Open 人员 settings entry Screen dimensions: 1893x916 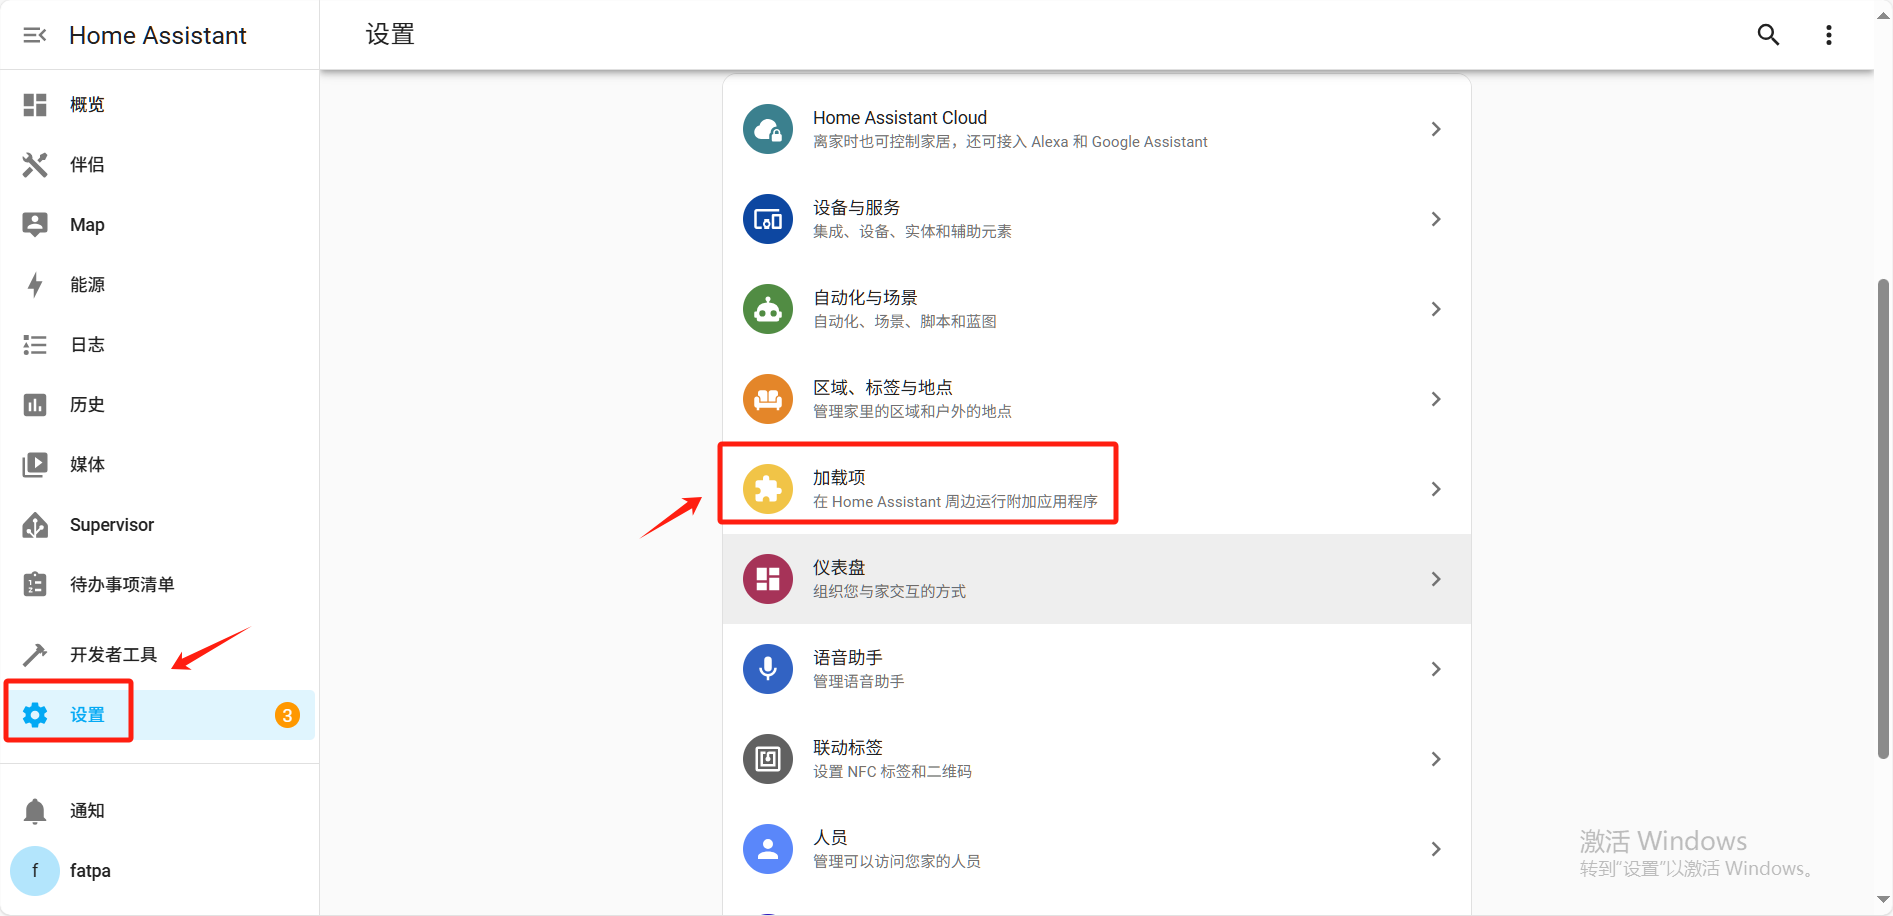pos(1097,849)
